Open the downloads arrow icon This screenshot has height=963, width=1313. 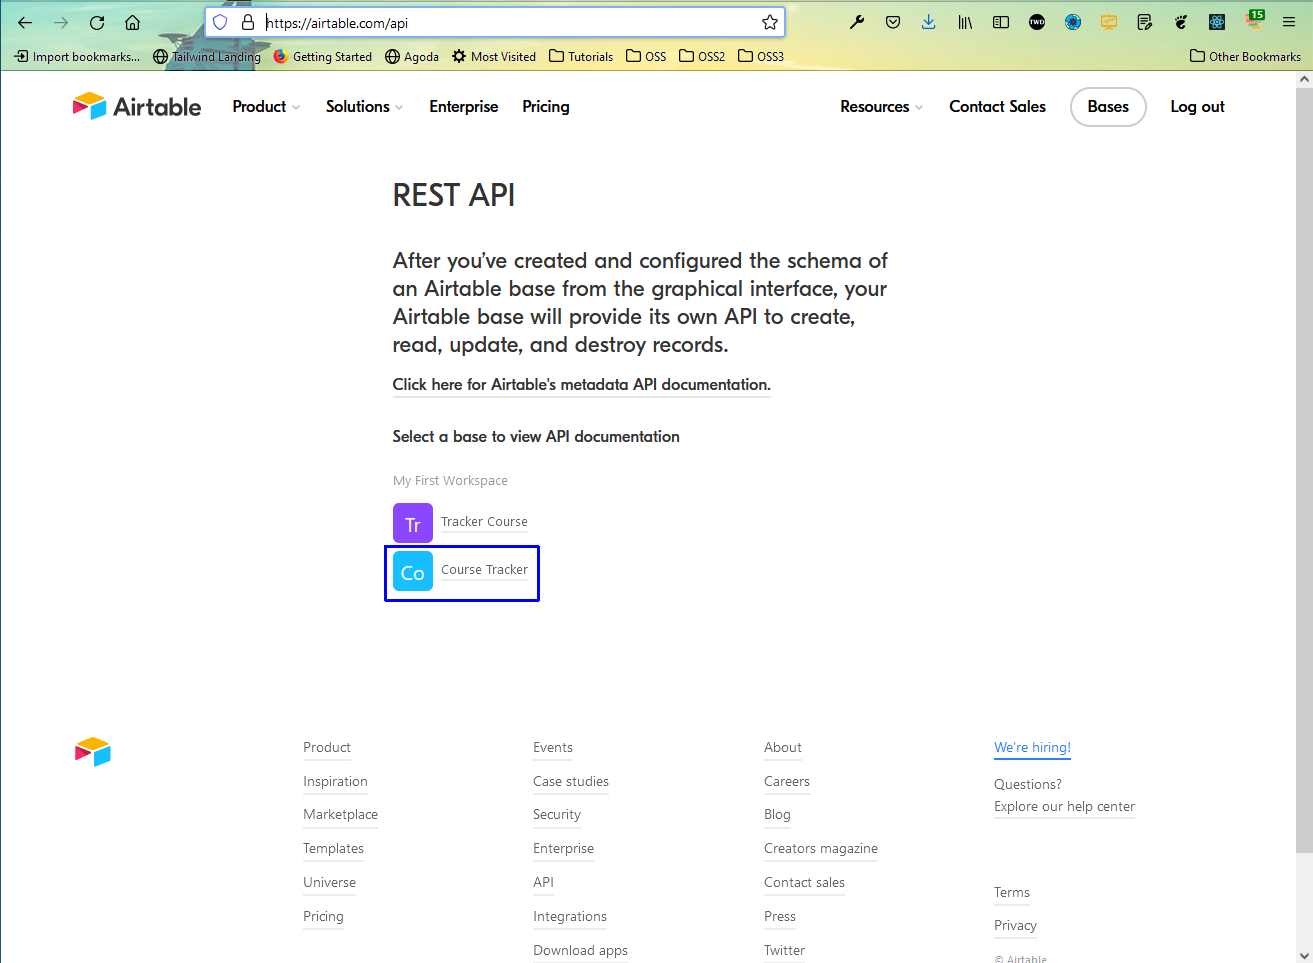(x=929, y=22)
